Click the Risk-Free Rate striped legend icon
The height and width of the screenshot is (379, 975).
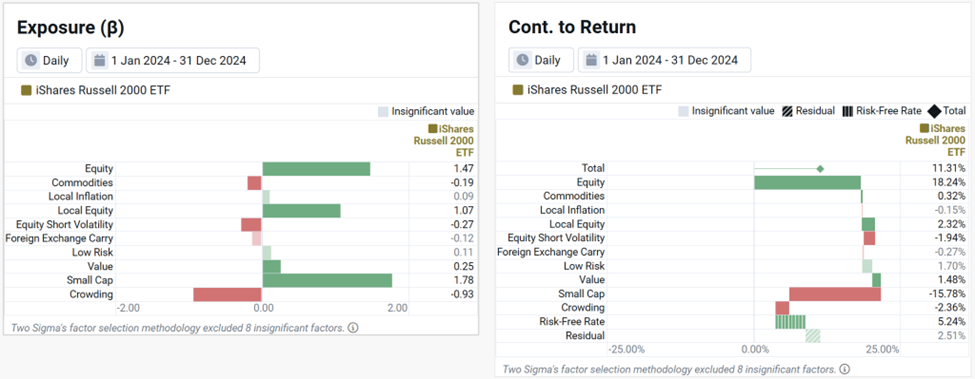pyautogui.click(x=848, y=111)
